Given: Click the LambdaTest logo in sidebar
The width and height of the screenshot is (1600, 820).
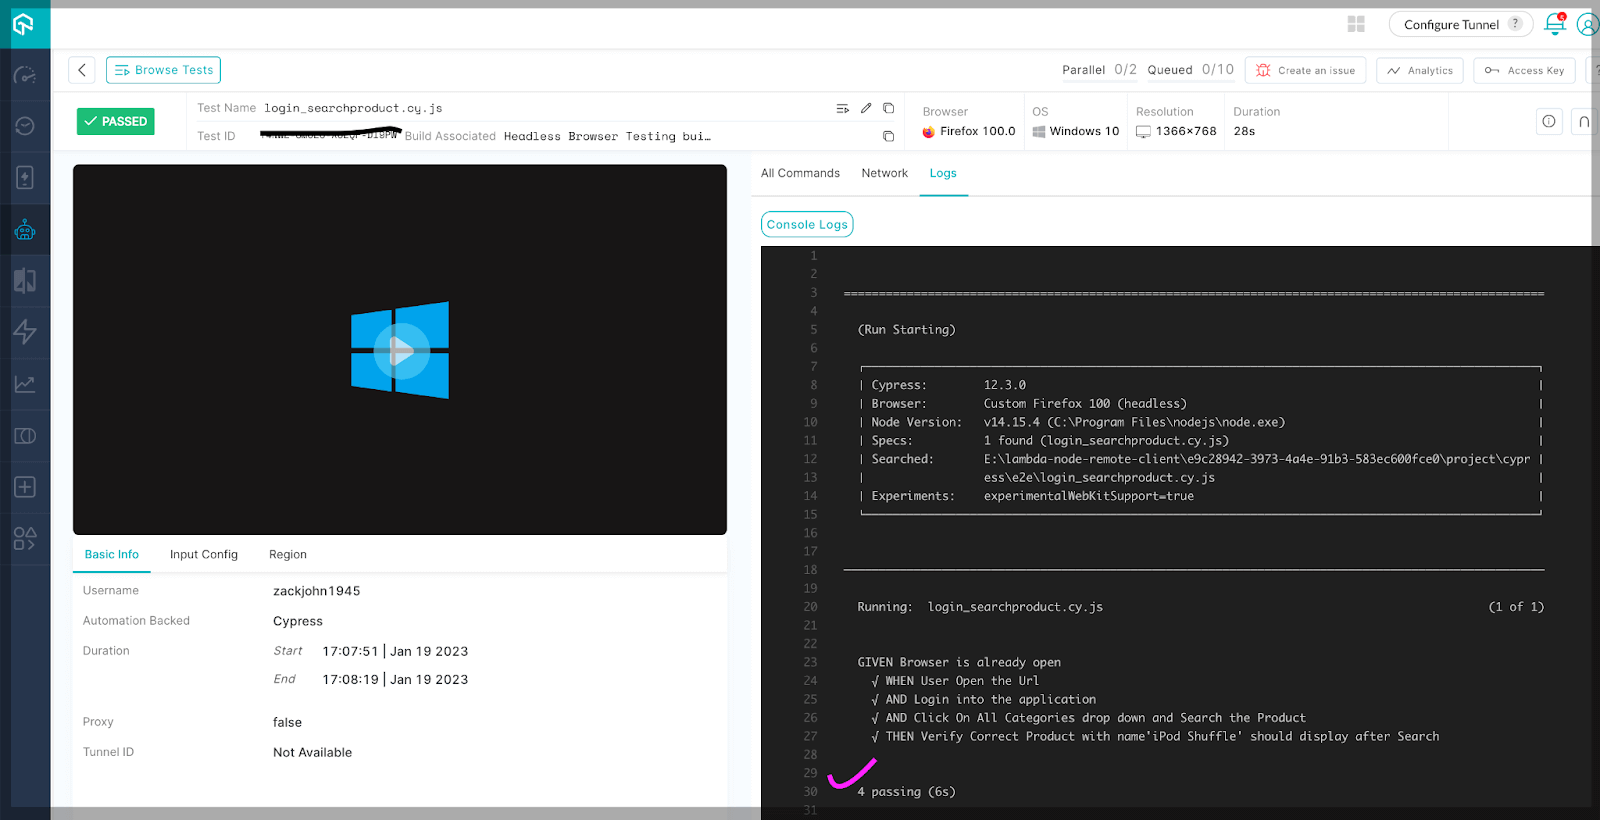Looking at the screenshot, I should [x=24, y=24].
